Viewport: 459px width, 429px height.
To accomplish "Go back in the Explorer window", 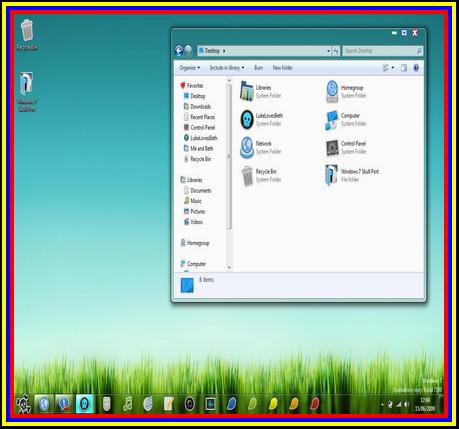I will pyautogui.click(x=179, y=51).
